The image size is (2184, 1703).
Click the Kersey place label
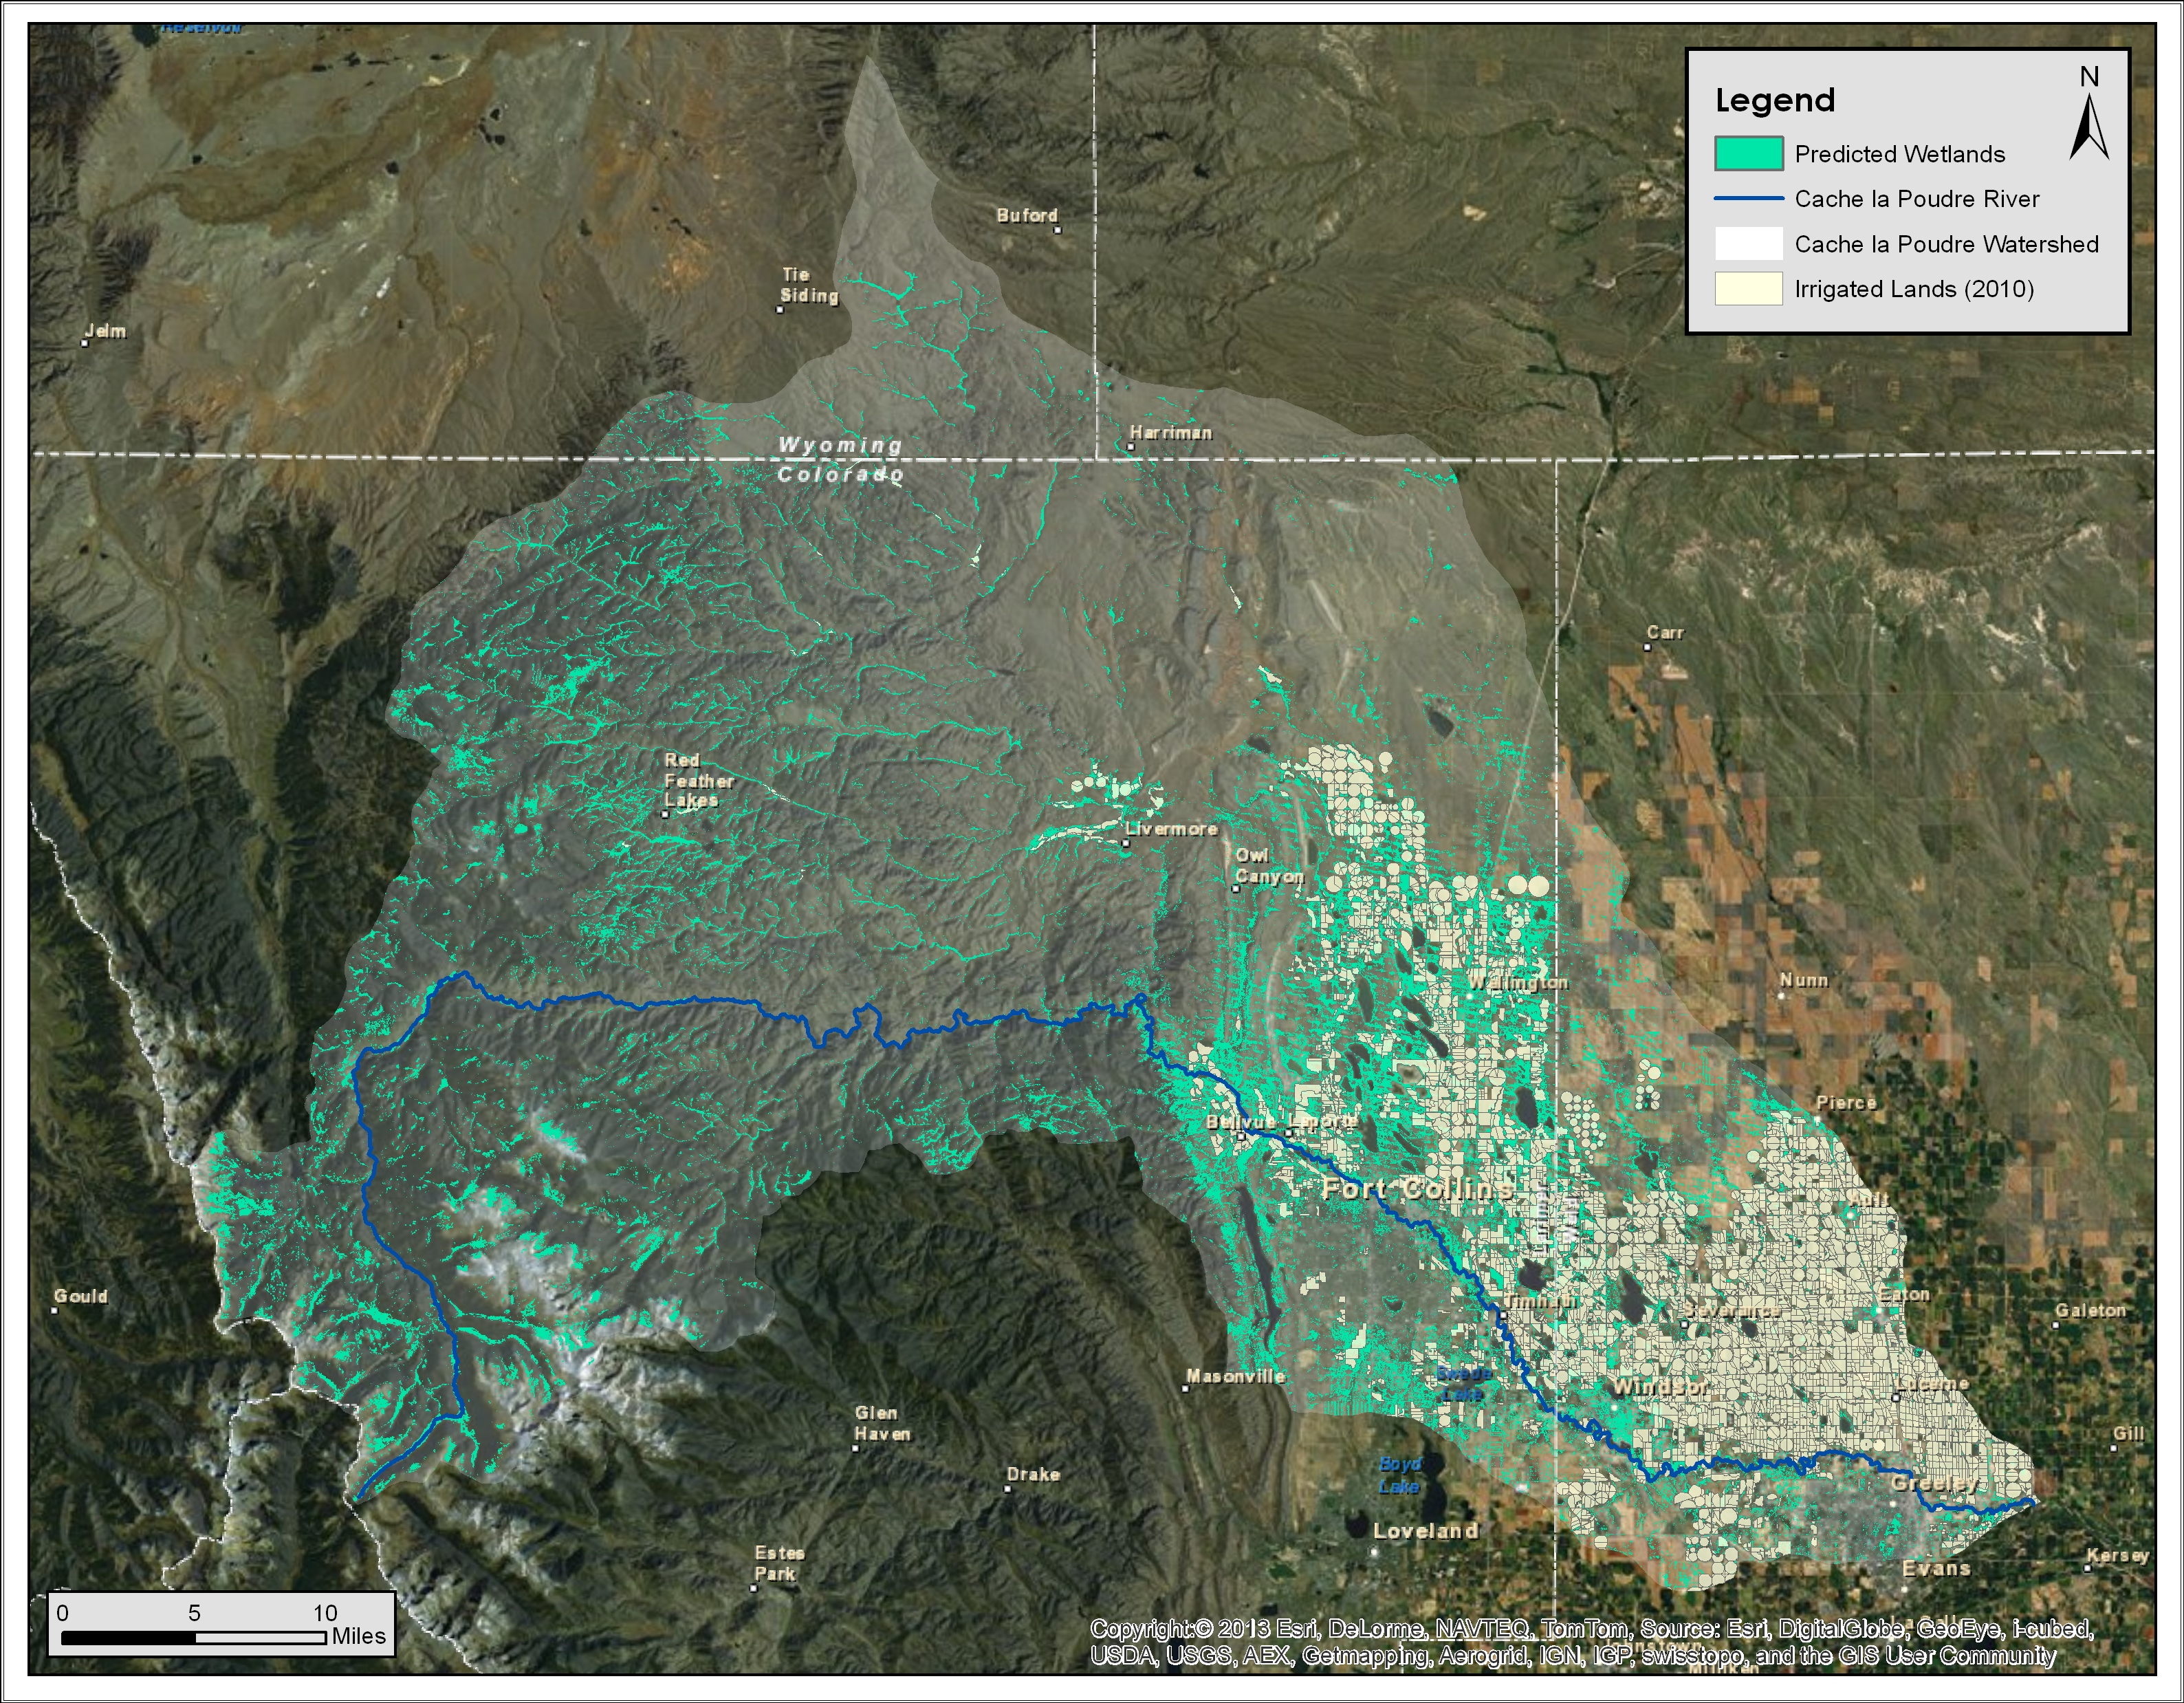point(2117,1556)
